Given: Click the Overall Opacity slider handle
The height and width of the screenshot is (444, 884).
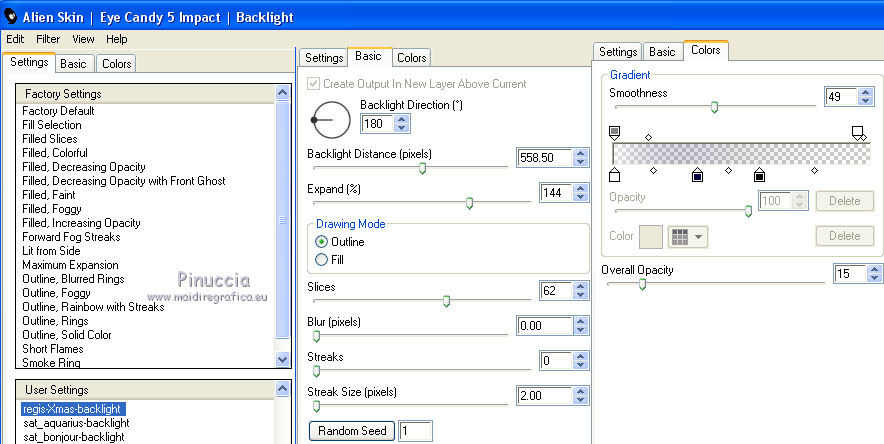Looking at the screenshot, I should 642,285.
